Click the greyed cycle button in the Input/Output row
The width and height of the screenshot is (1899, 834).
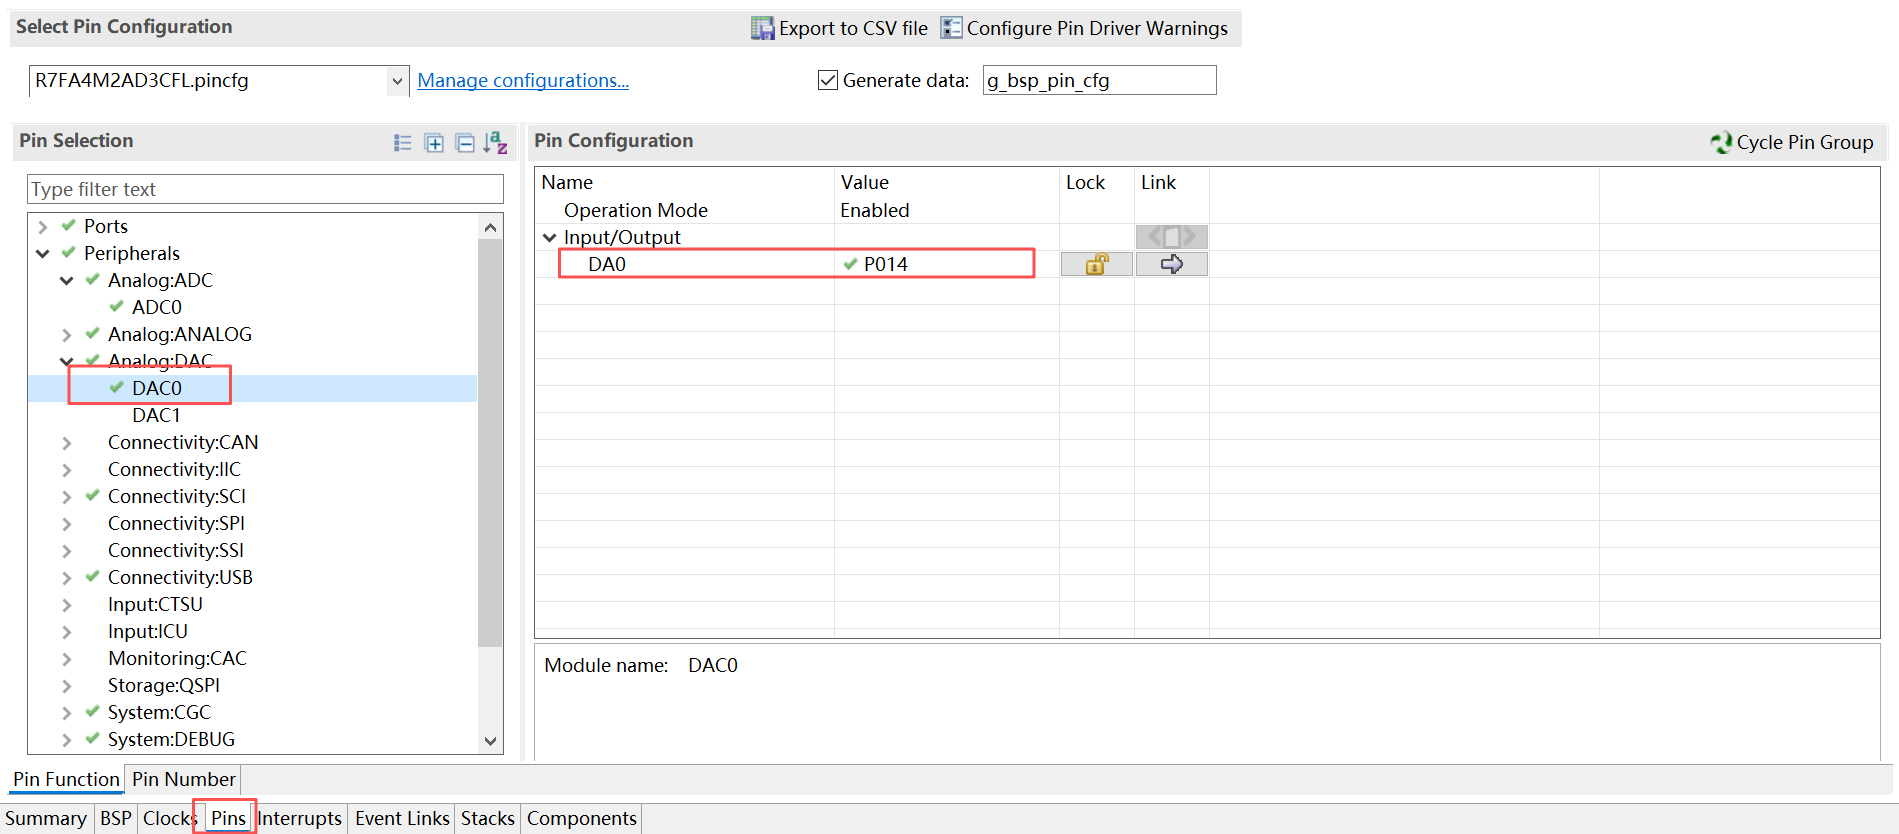point(1172,237)
